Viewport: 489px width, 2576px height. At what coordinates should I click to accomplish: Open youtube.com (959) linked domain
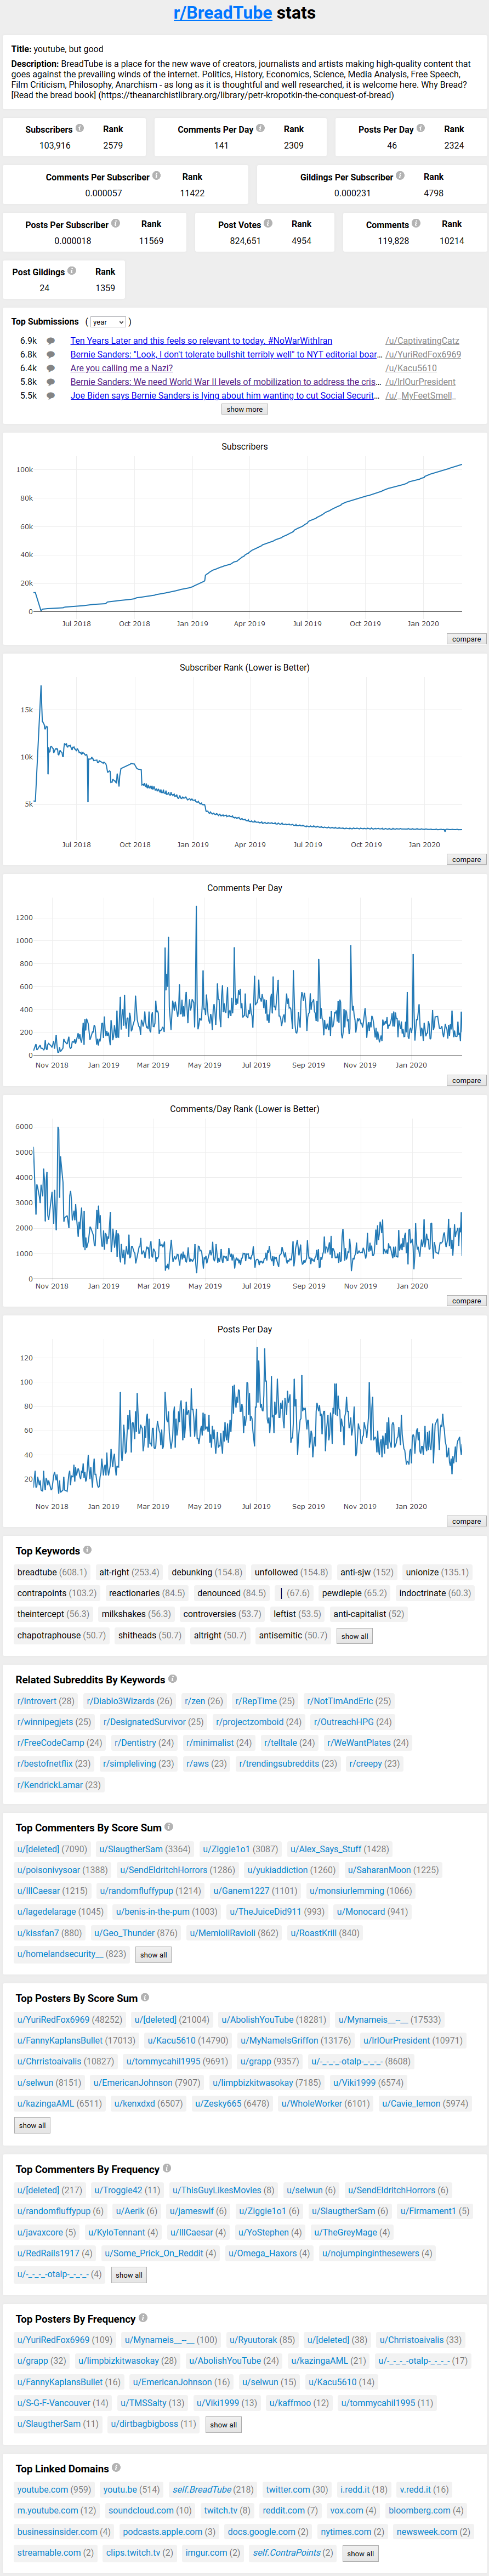click(x=42, y=2489)
